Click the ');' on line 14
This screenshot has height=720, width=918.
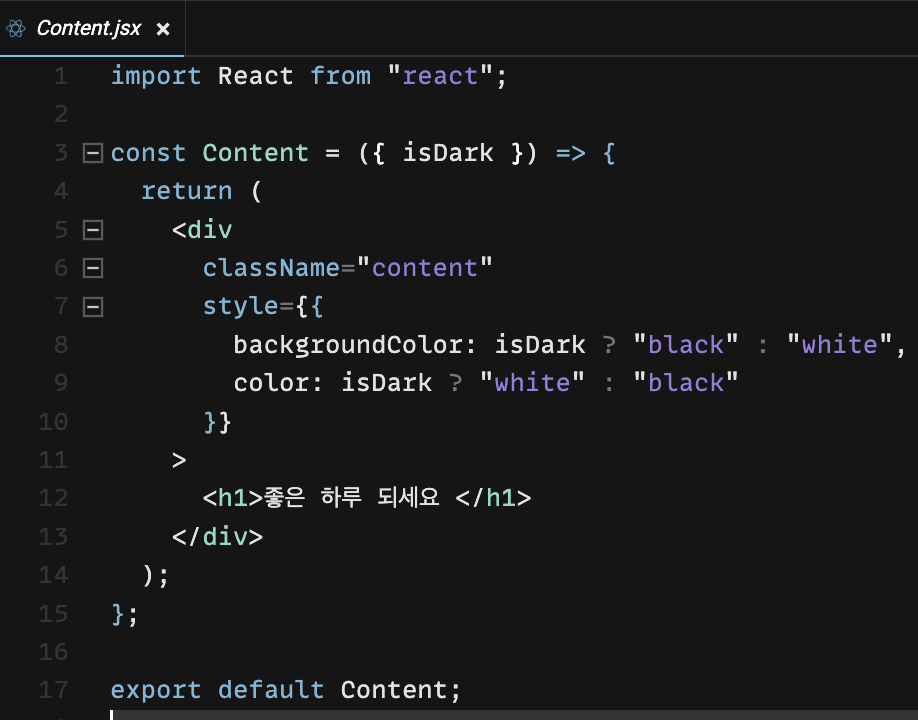pyautogui.click(x=156, y=575)
